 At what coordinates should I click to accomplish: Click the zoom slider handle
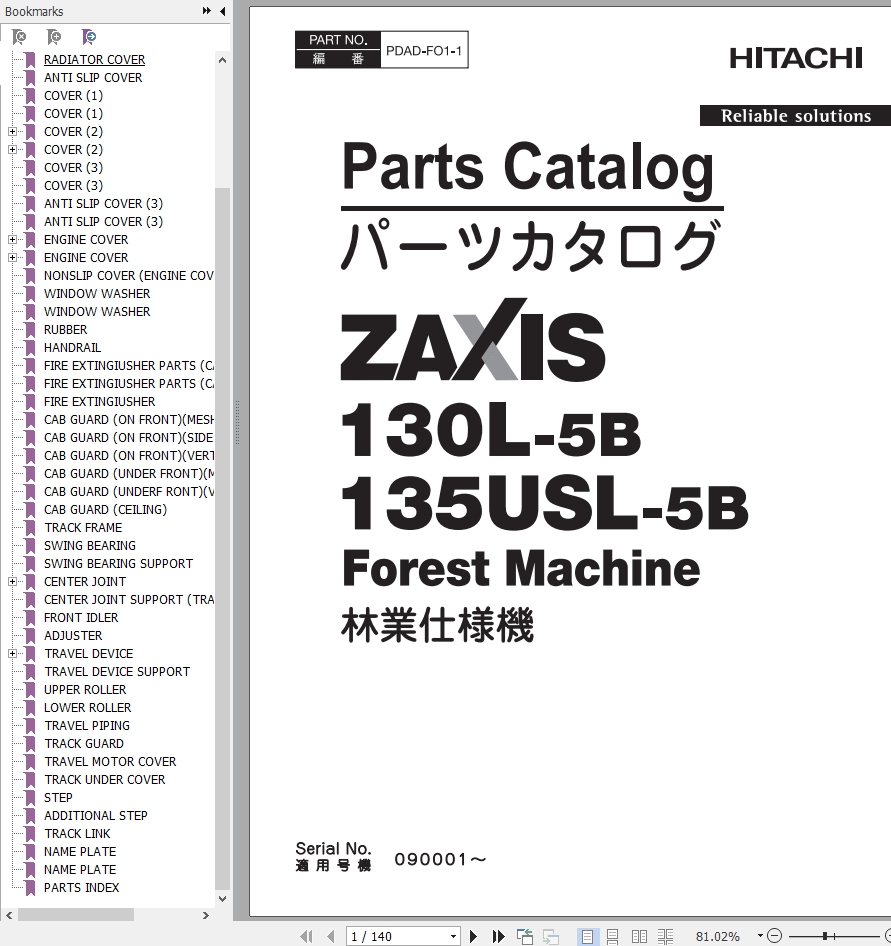(825, 936)
